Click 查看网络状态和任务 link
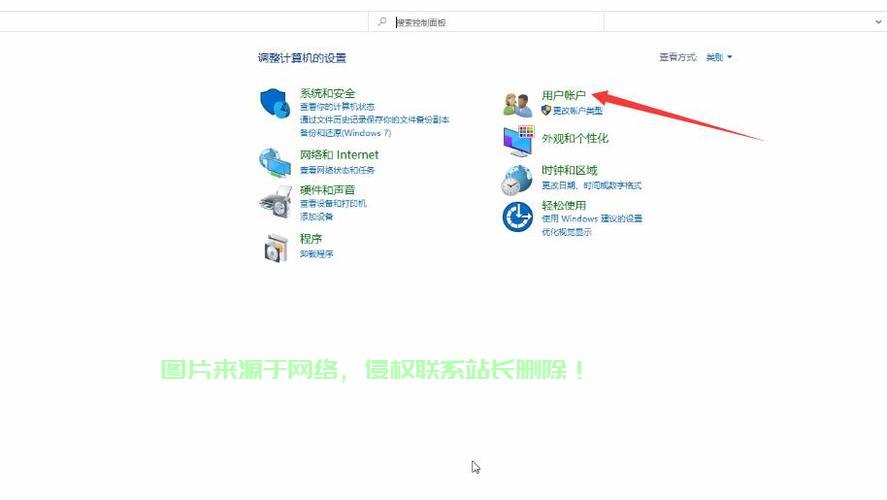The height and width of the screenshot is (500, 887). (339, 170)
